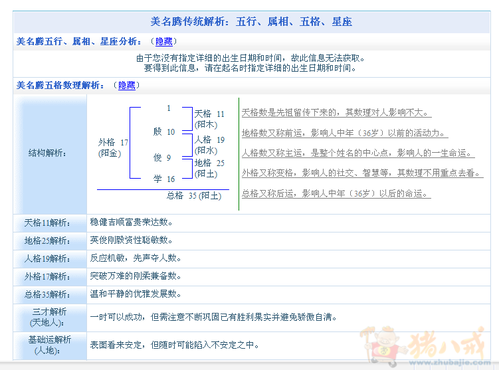
Task: Click 人格 19 in the structure diagram
Action: (210, 140)
